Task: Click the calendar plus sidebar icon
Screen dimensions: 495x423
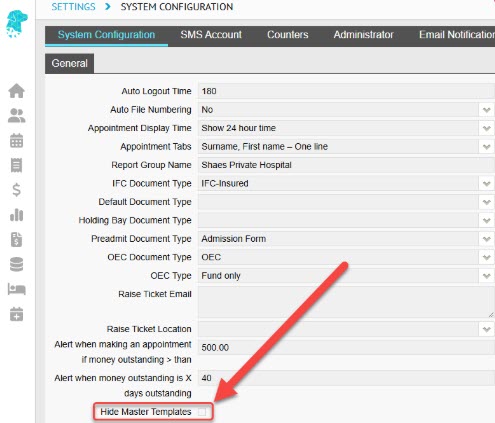Action: coord(16,314)
